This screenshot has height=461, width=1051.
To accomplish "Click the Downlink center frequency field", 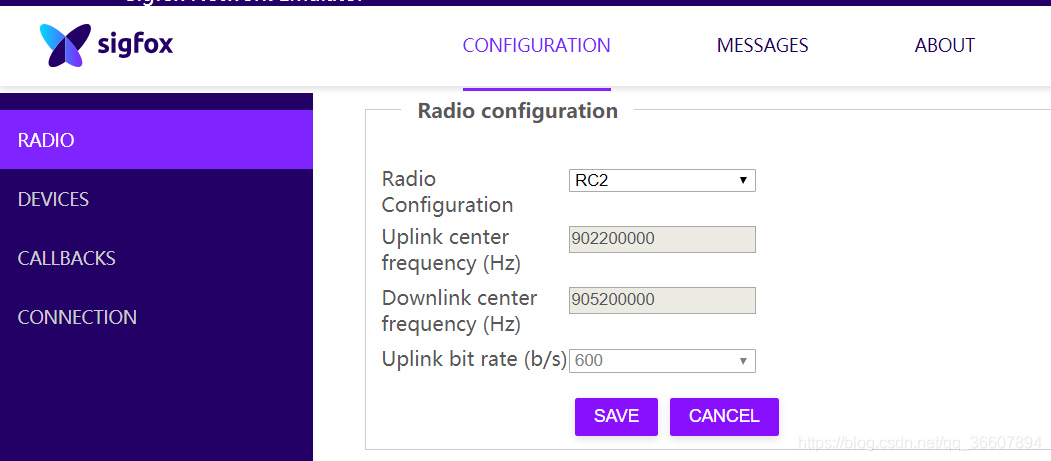I will pos(662,300).
